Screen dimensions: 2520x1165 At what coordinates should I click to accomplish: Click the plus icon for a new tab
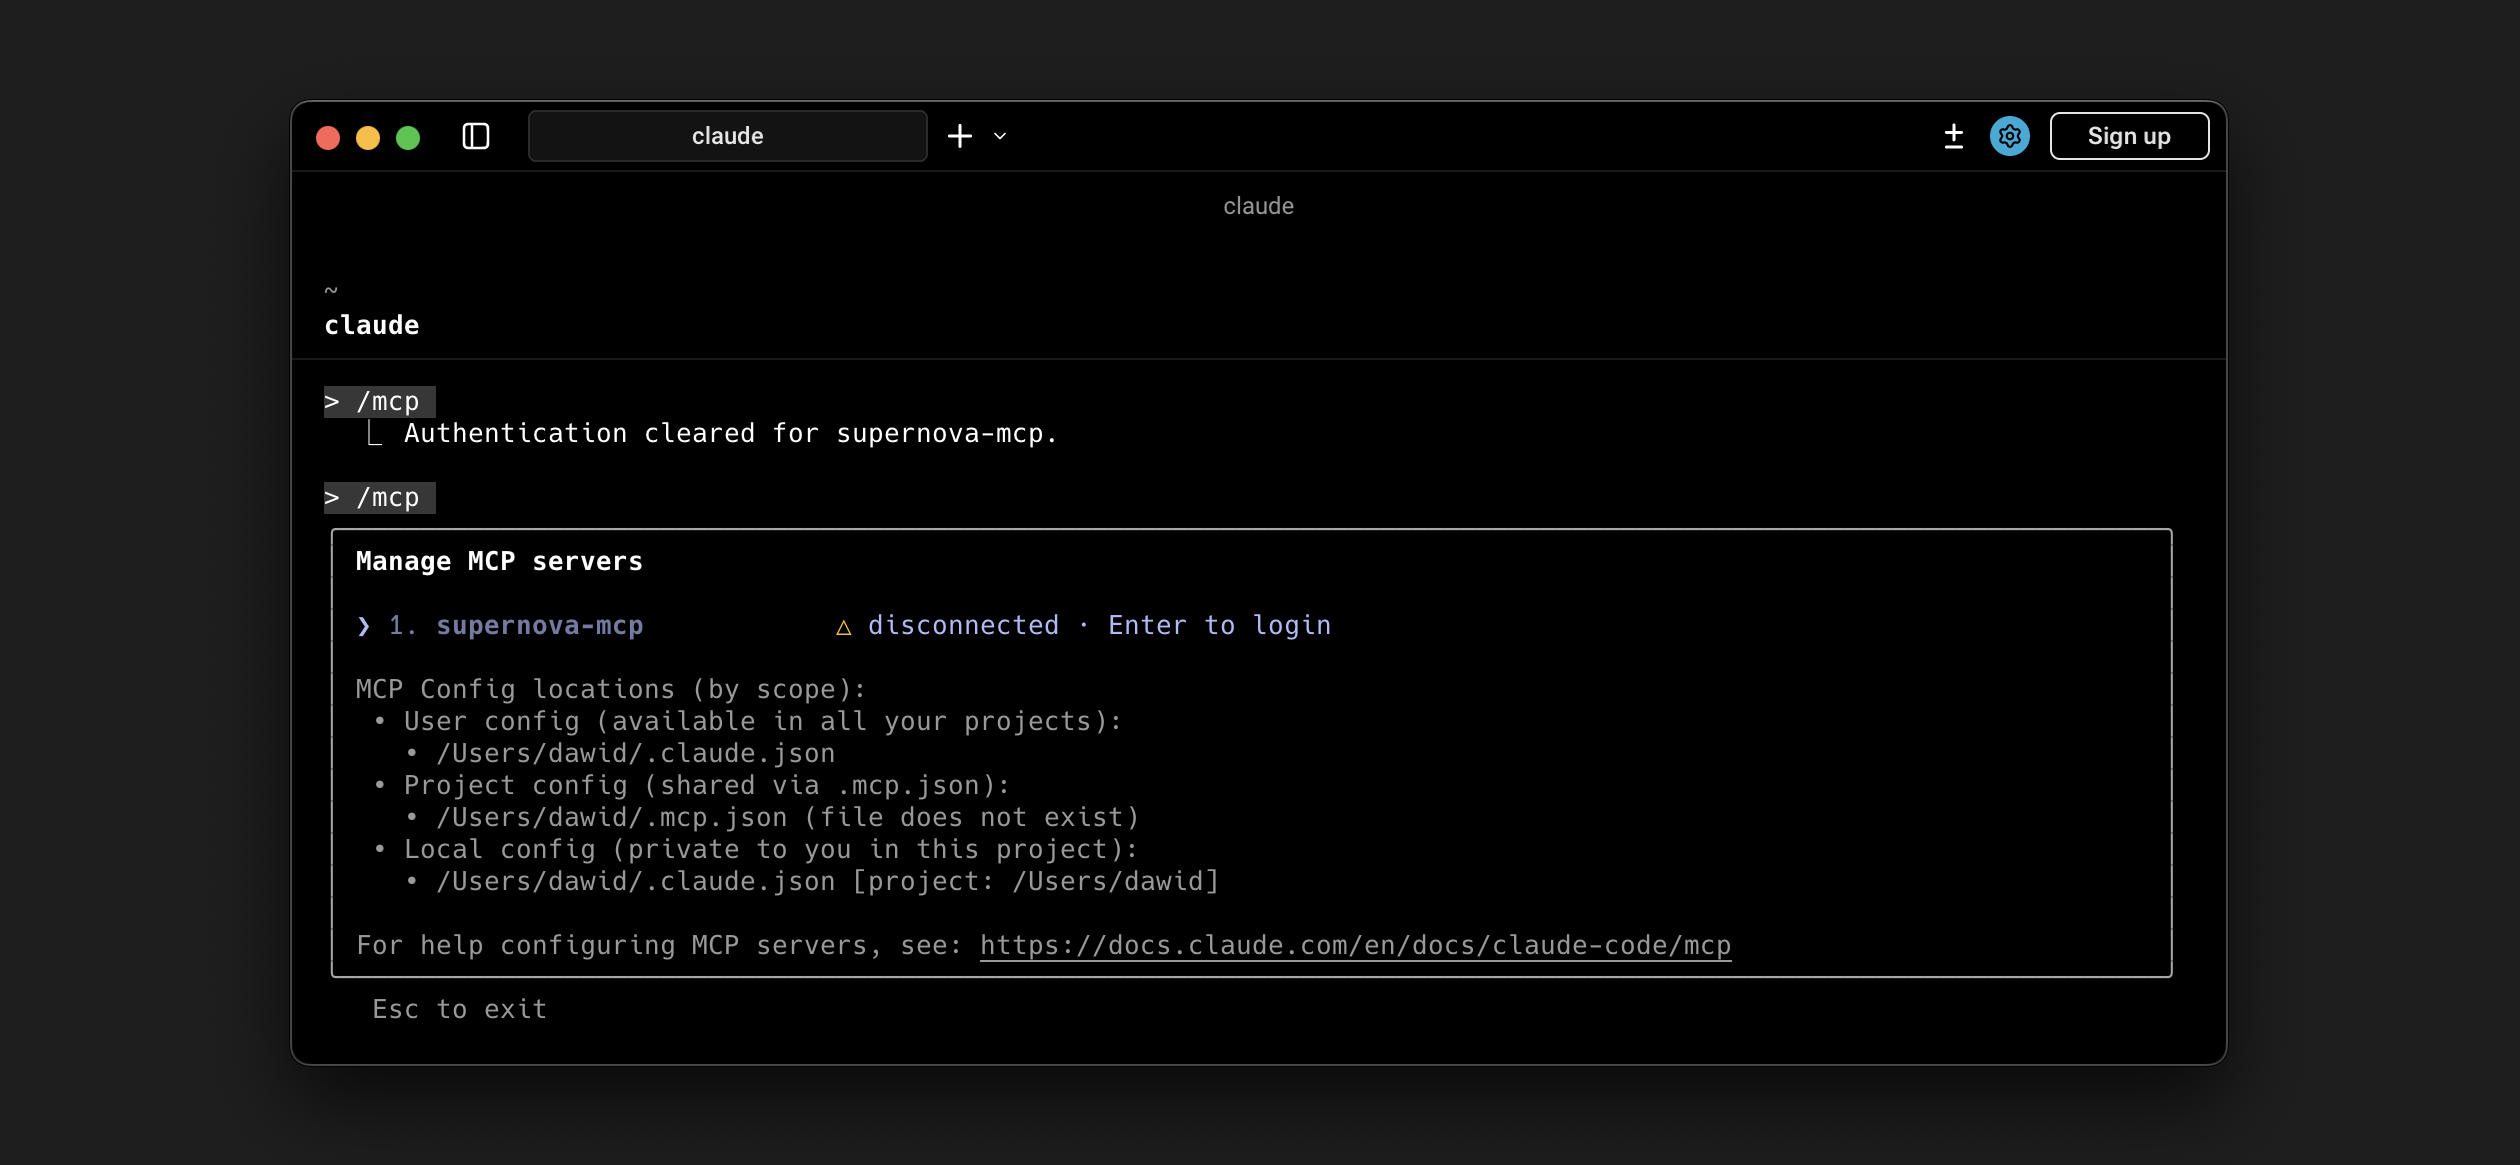[960, 136]
